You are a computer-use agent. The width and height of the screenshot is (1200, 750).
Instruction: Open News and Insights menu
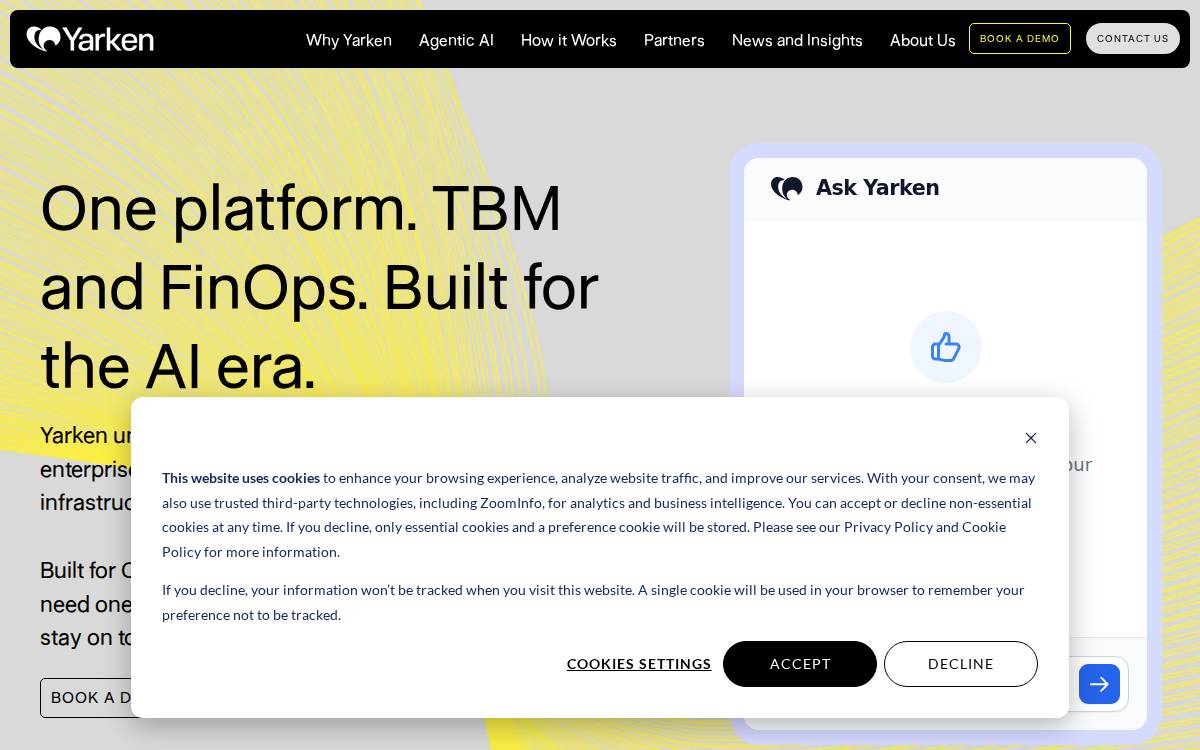tap(797, 40)
